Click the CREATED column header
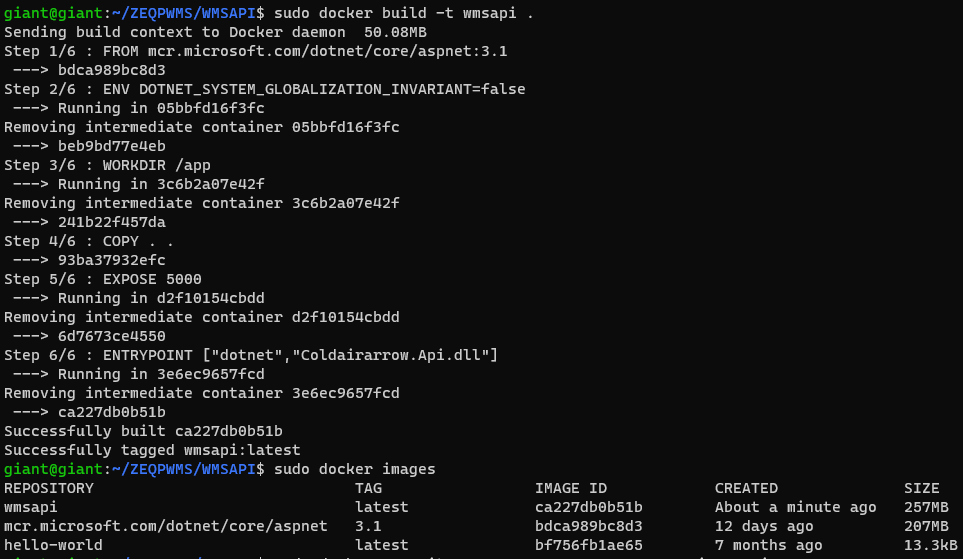Viewport: 963px width, 559px height. coord(746,488)
